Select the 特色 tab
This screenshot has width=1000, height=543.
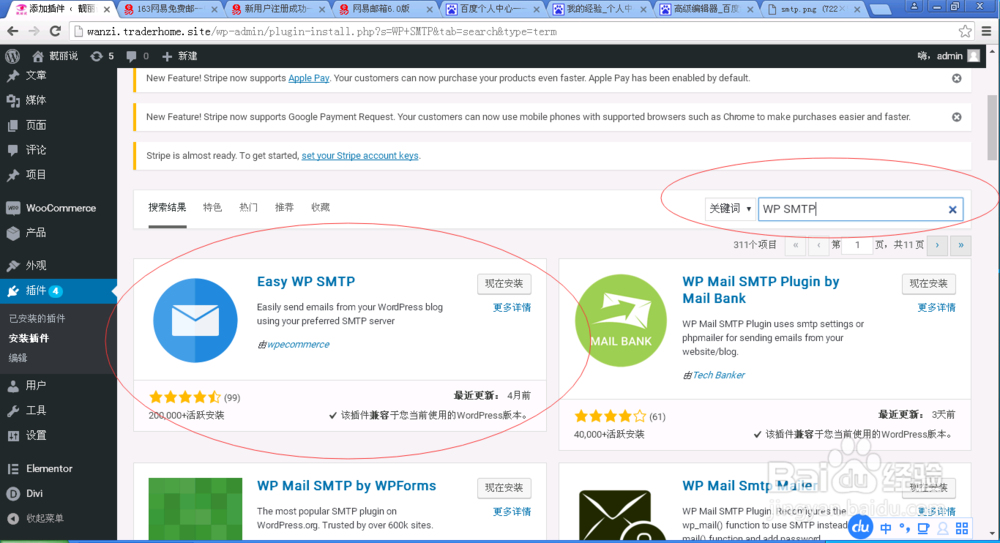(x=212, y=207)
